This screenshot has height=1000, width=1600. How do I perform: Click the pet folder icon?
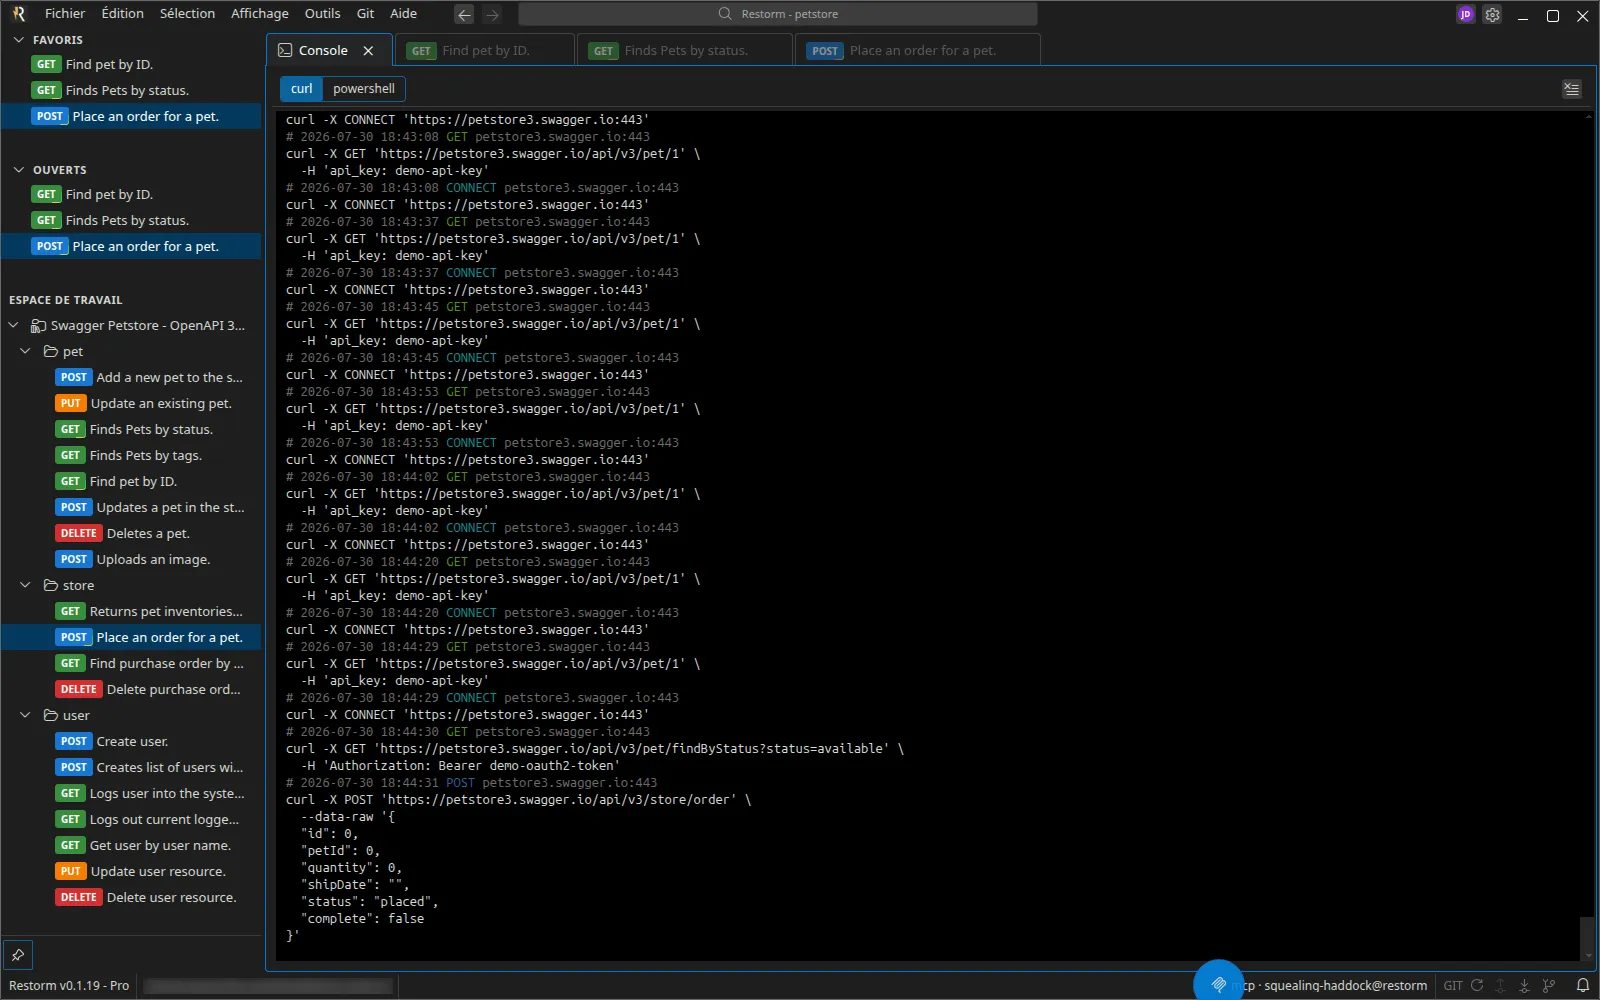pos(50,351)
